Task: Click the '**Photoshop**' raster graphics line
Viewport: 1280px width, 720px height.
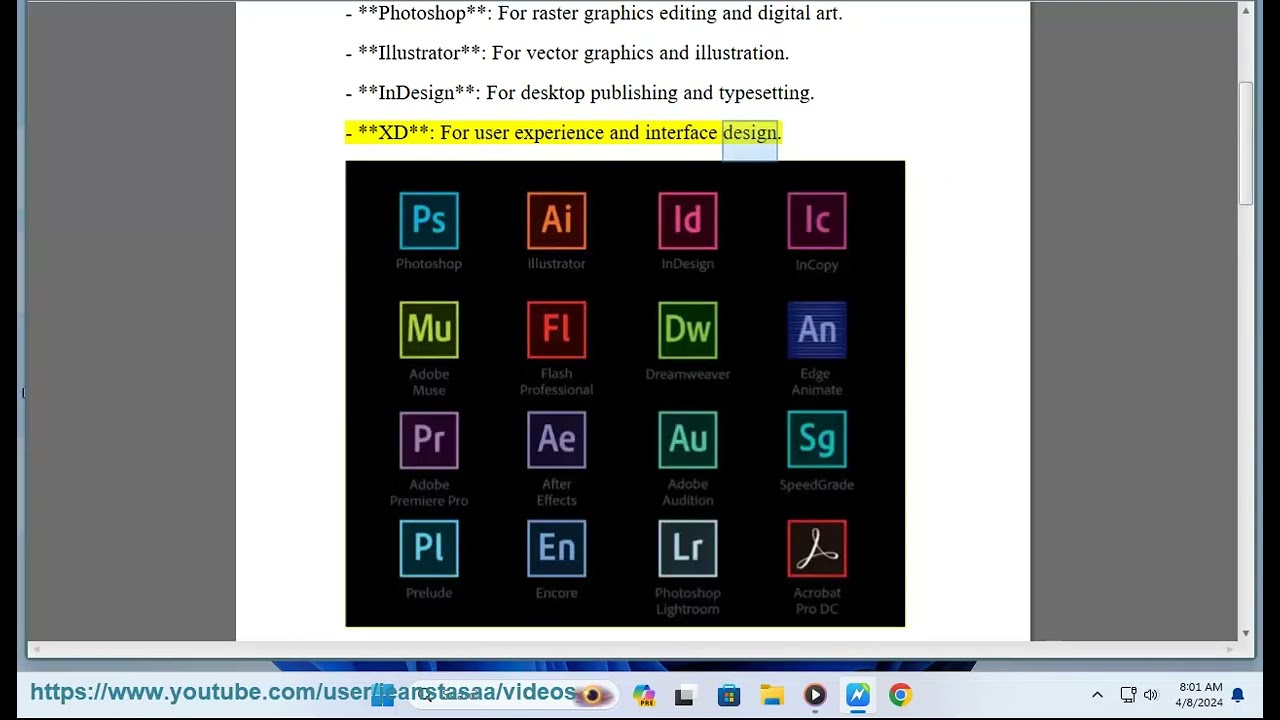Action: 594,13
